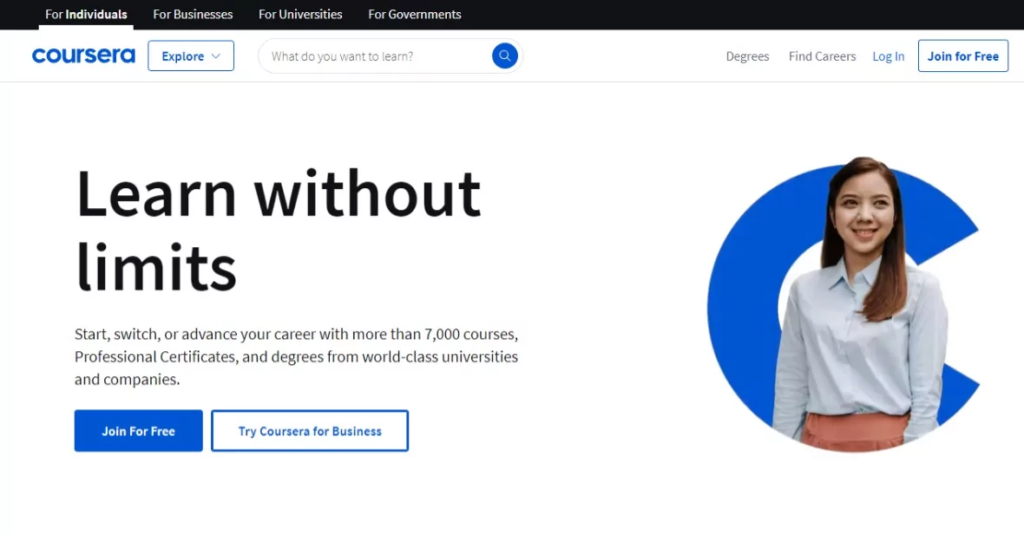Click the Log In link
Image resolution: width=1024 pixels, height=535 pixels.
(x=889, y=56)
